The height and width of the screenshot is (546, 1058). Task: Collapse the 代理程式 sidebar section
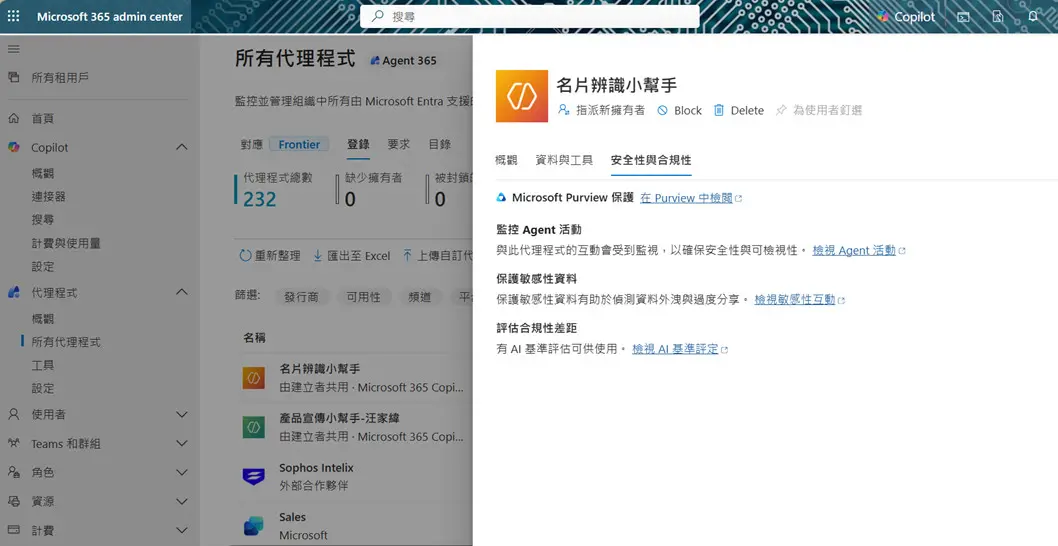pyautogui.click(x=182, y=292)
